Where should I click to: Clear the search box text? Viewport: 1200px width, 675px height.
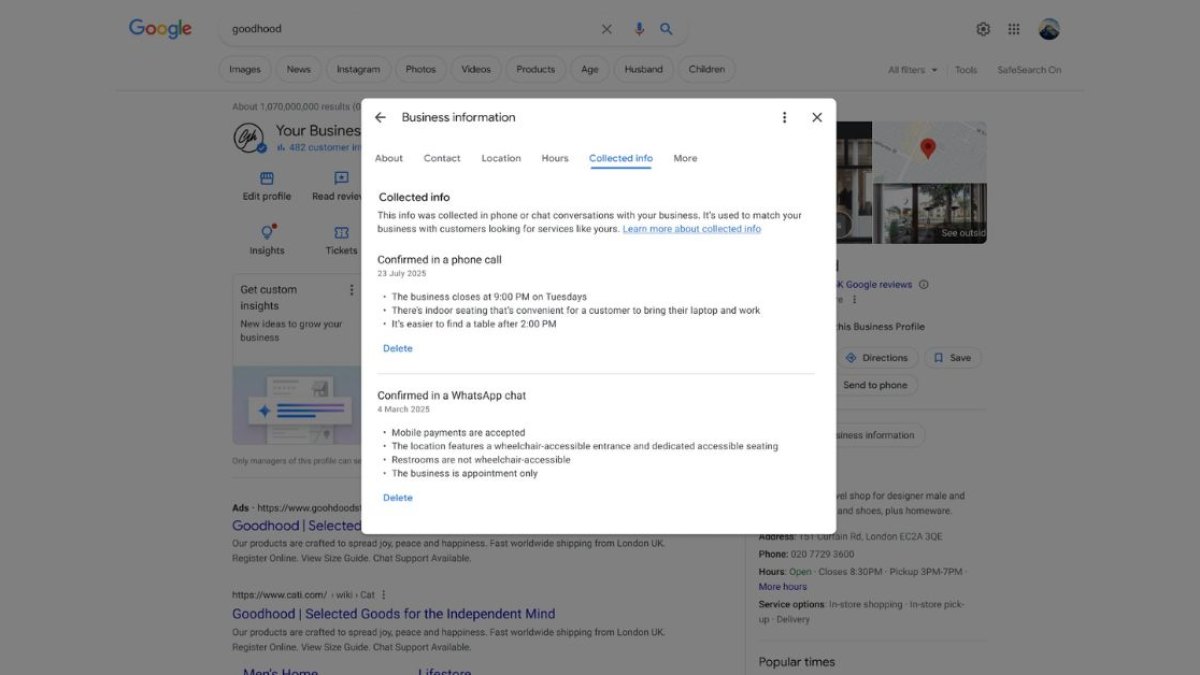point(607,29)
